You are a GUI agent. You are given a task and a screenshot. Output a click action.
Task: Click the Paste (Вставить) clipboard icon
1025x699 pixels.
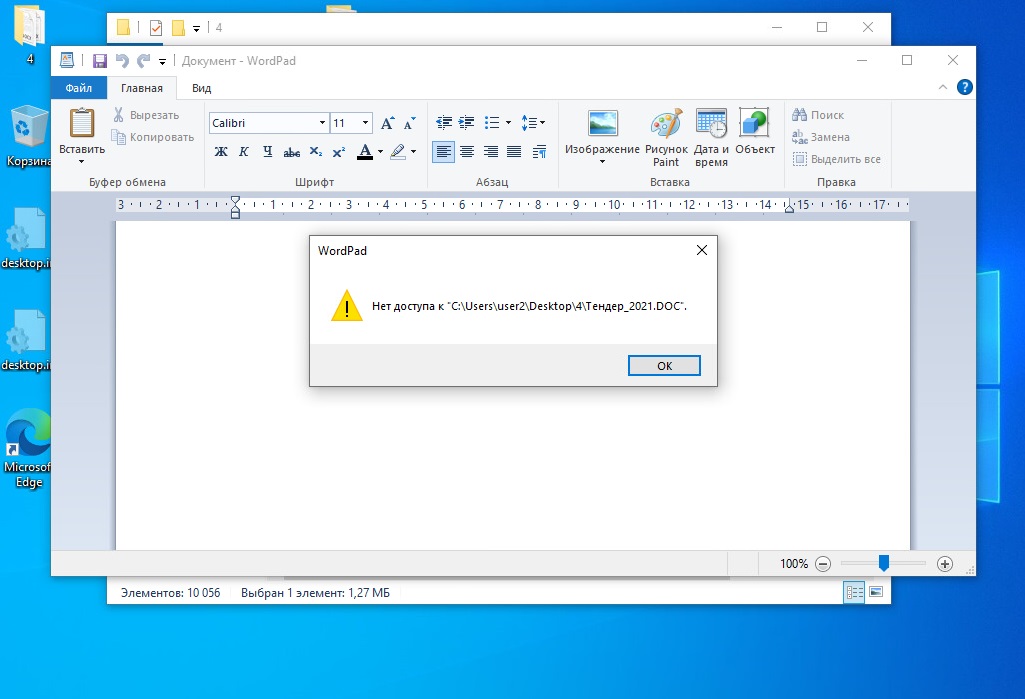pos(81,124)
